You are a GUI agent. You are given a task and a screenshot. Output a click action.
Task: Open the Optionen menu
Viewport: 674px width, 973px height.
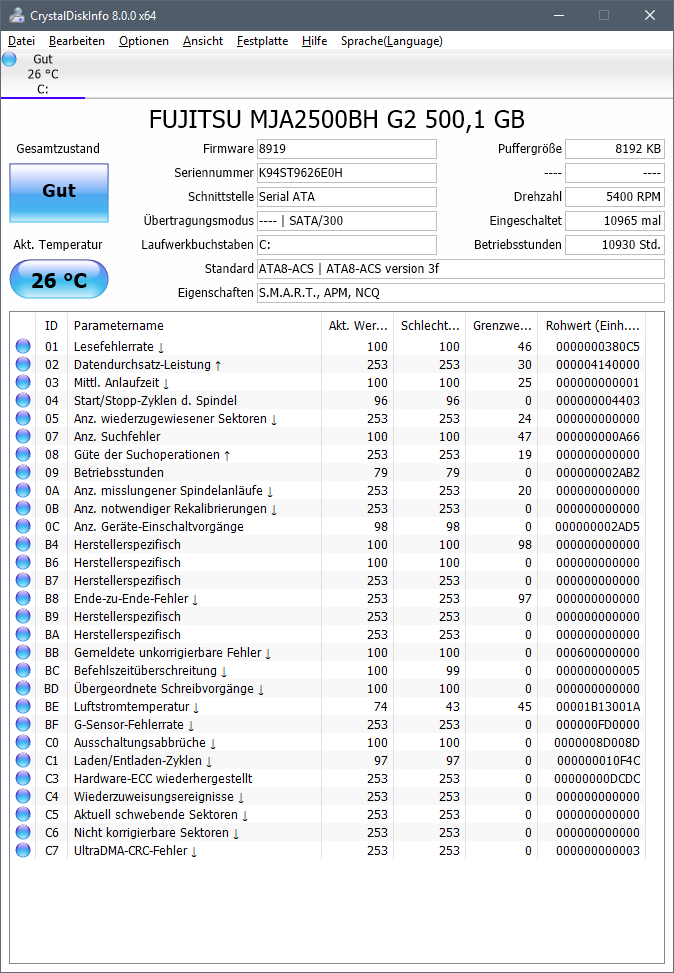(144, 41)
